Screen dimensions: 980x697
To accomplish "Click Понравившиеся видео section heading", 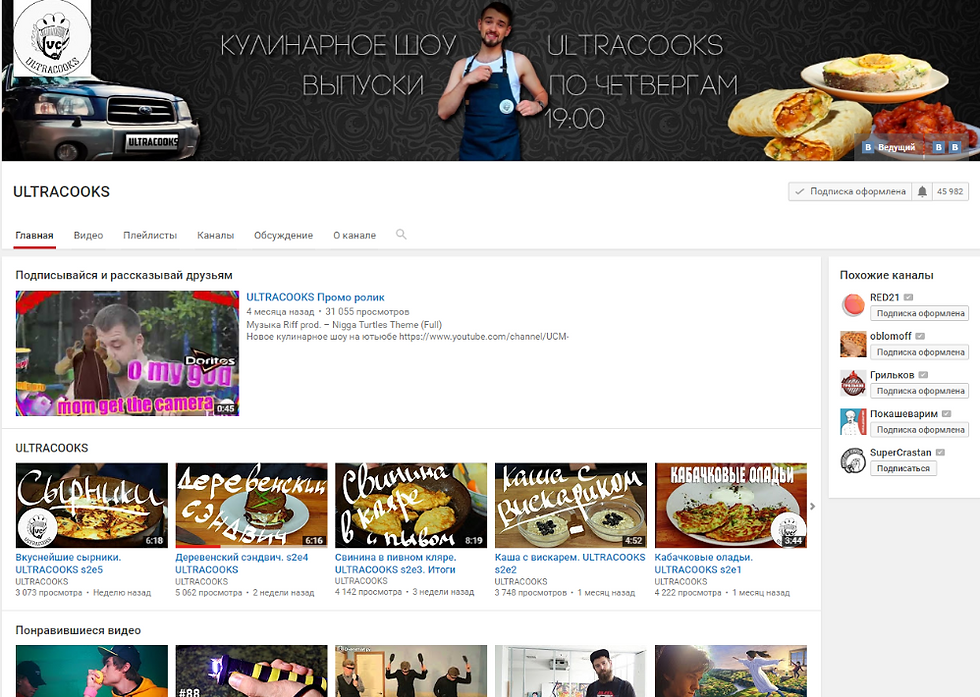I will point(78,630).
